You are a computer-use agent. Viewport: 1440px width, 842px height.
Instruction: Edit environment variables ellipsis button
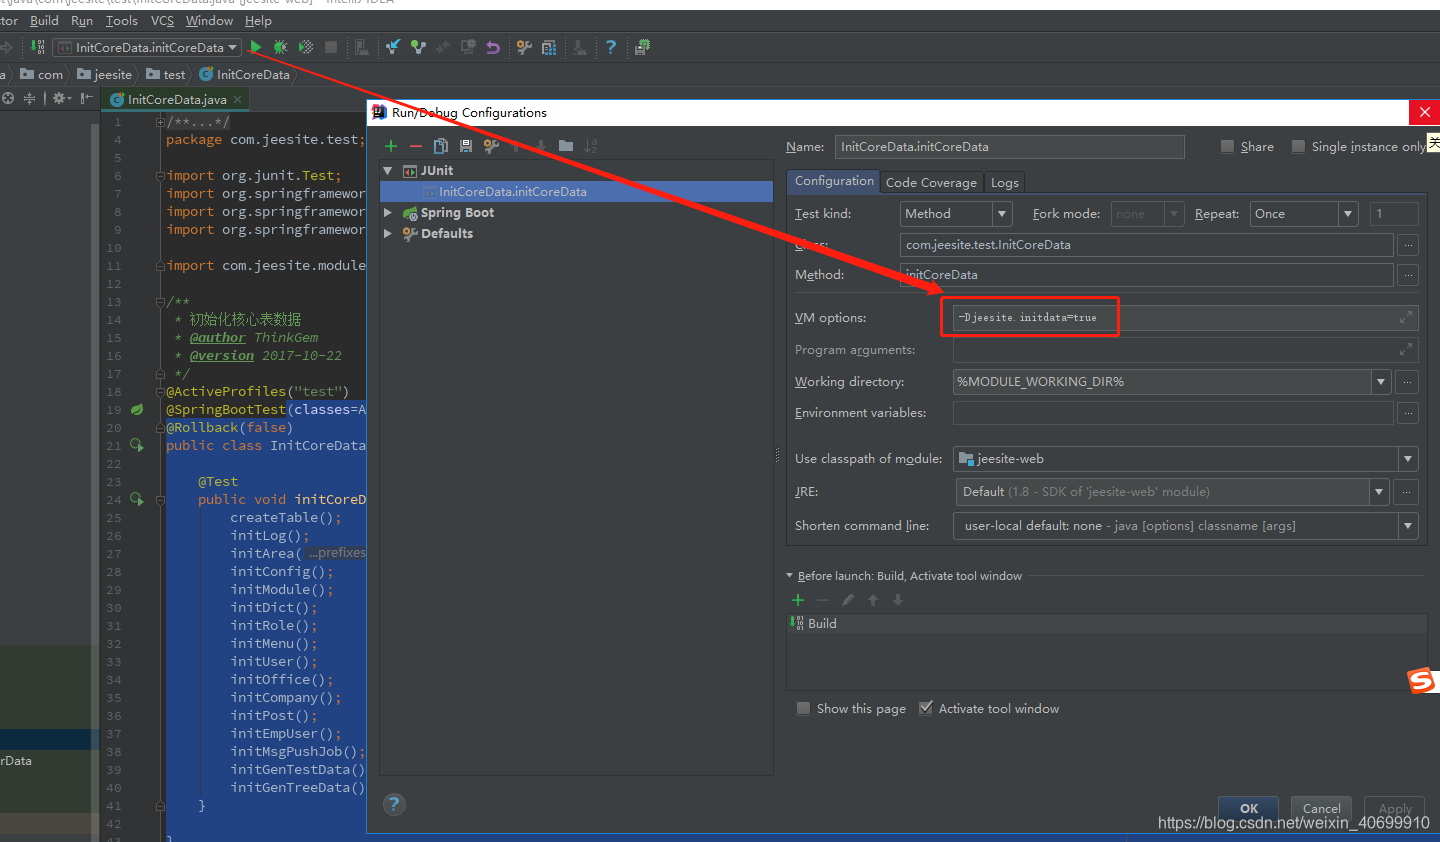click(1408, 412)
